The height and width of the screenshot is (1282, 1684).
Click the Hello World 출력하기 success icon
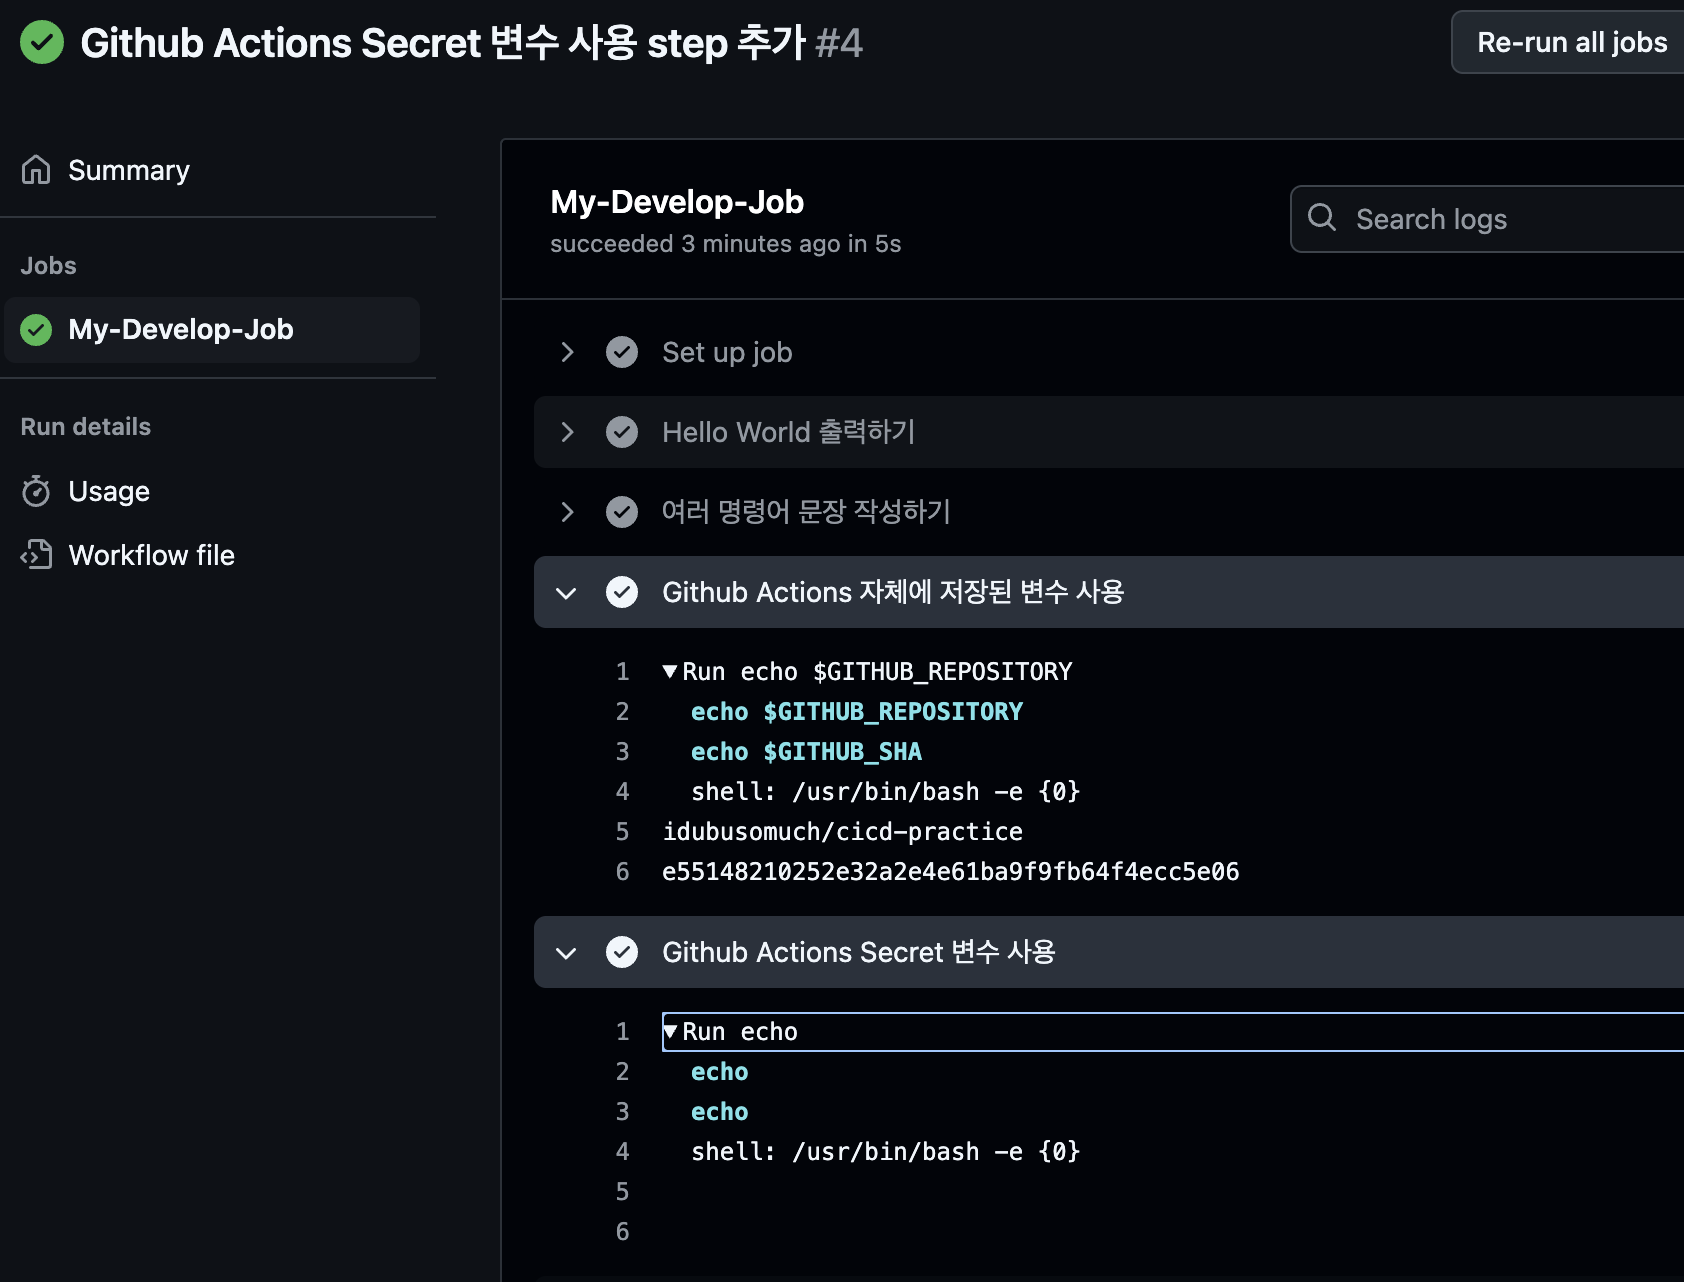(622, 432)
